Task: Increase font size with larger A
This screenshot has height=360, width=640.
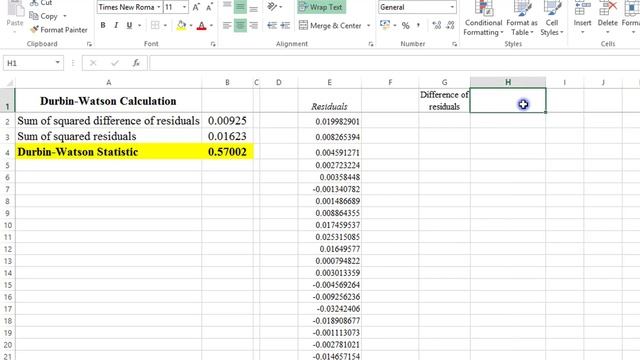Action: [196, 7]
